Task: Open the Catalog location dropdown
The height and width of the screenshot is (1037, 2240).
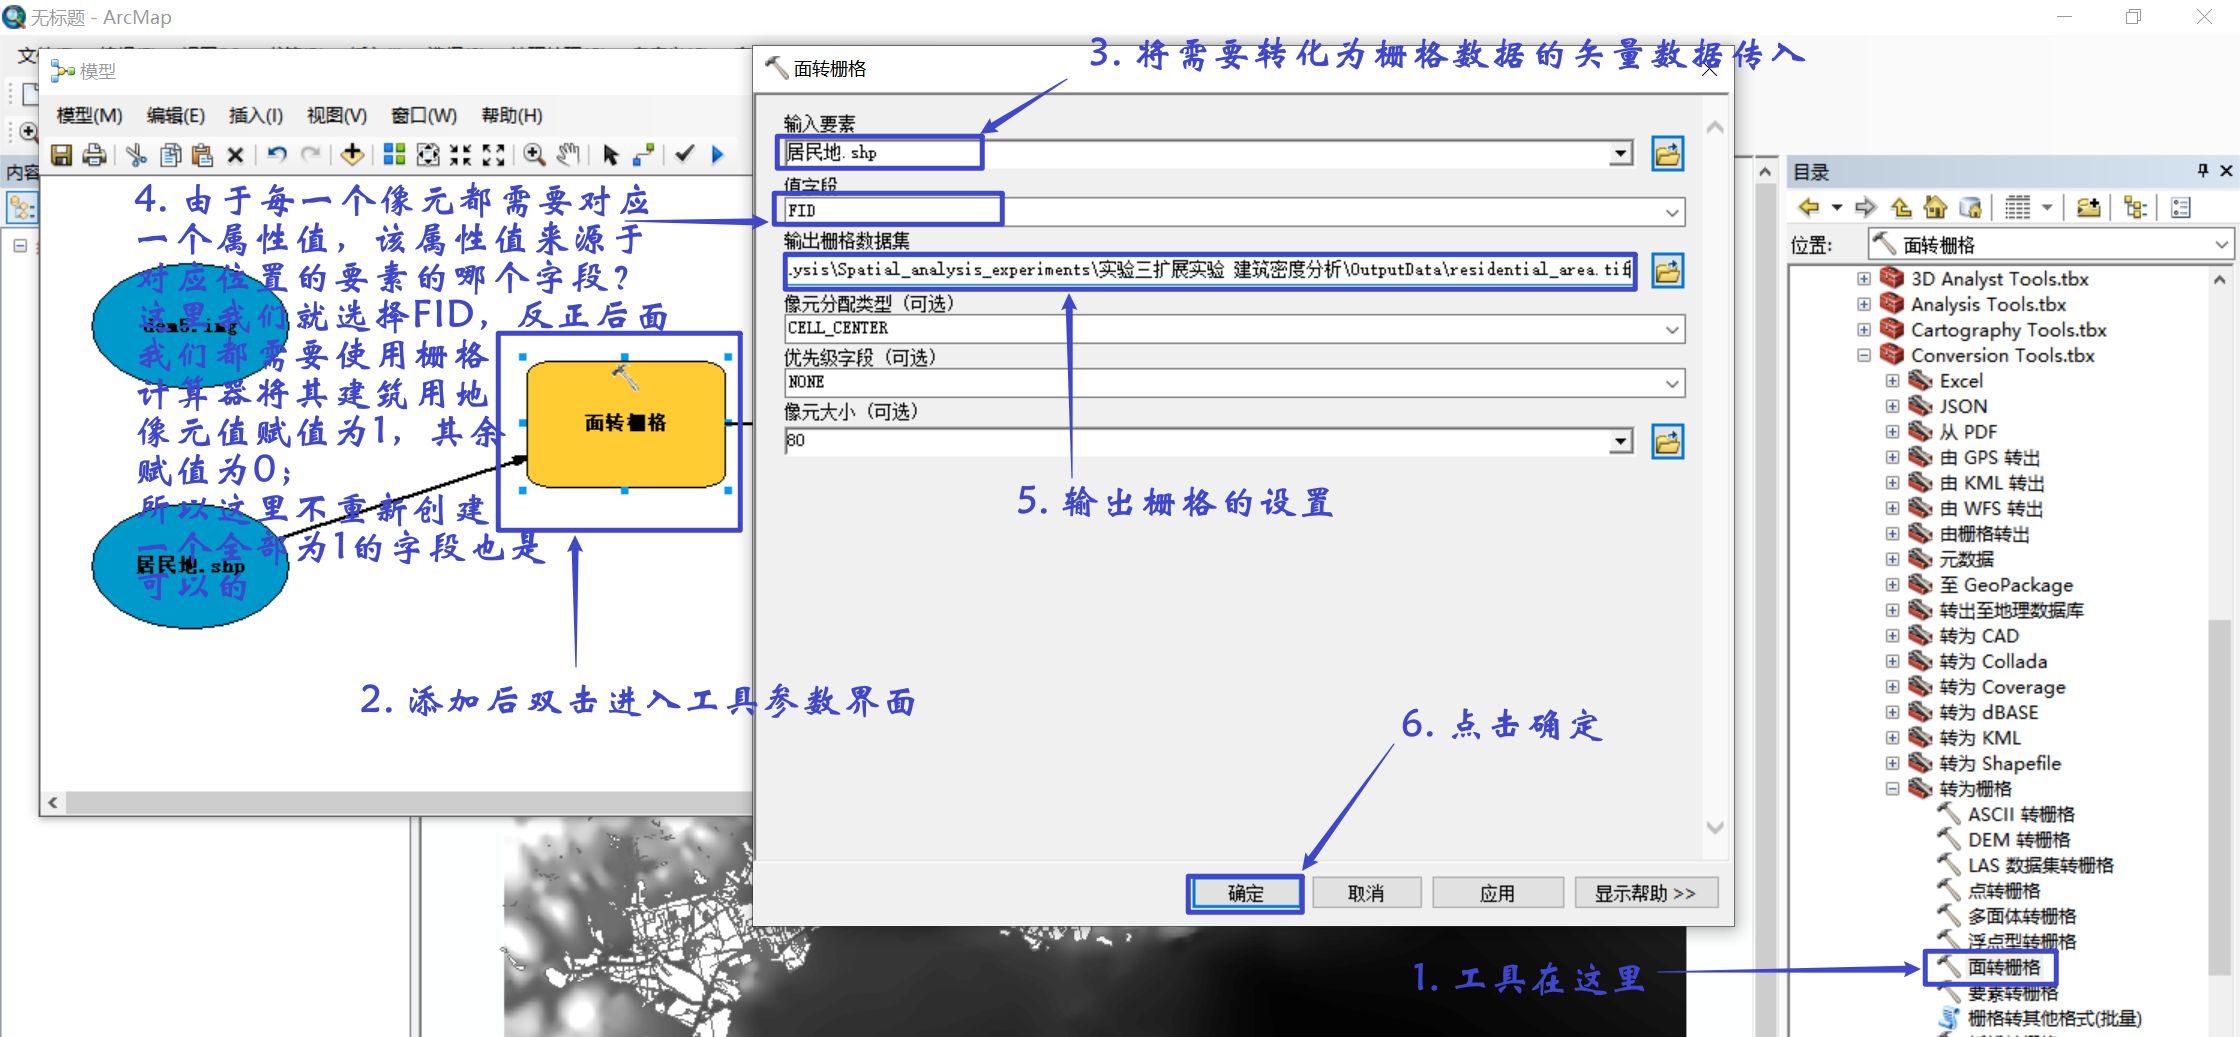Action: [x=2221, y=245]
